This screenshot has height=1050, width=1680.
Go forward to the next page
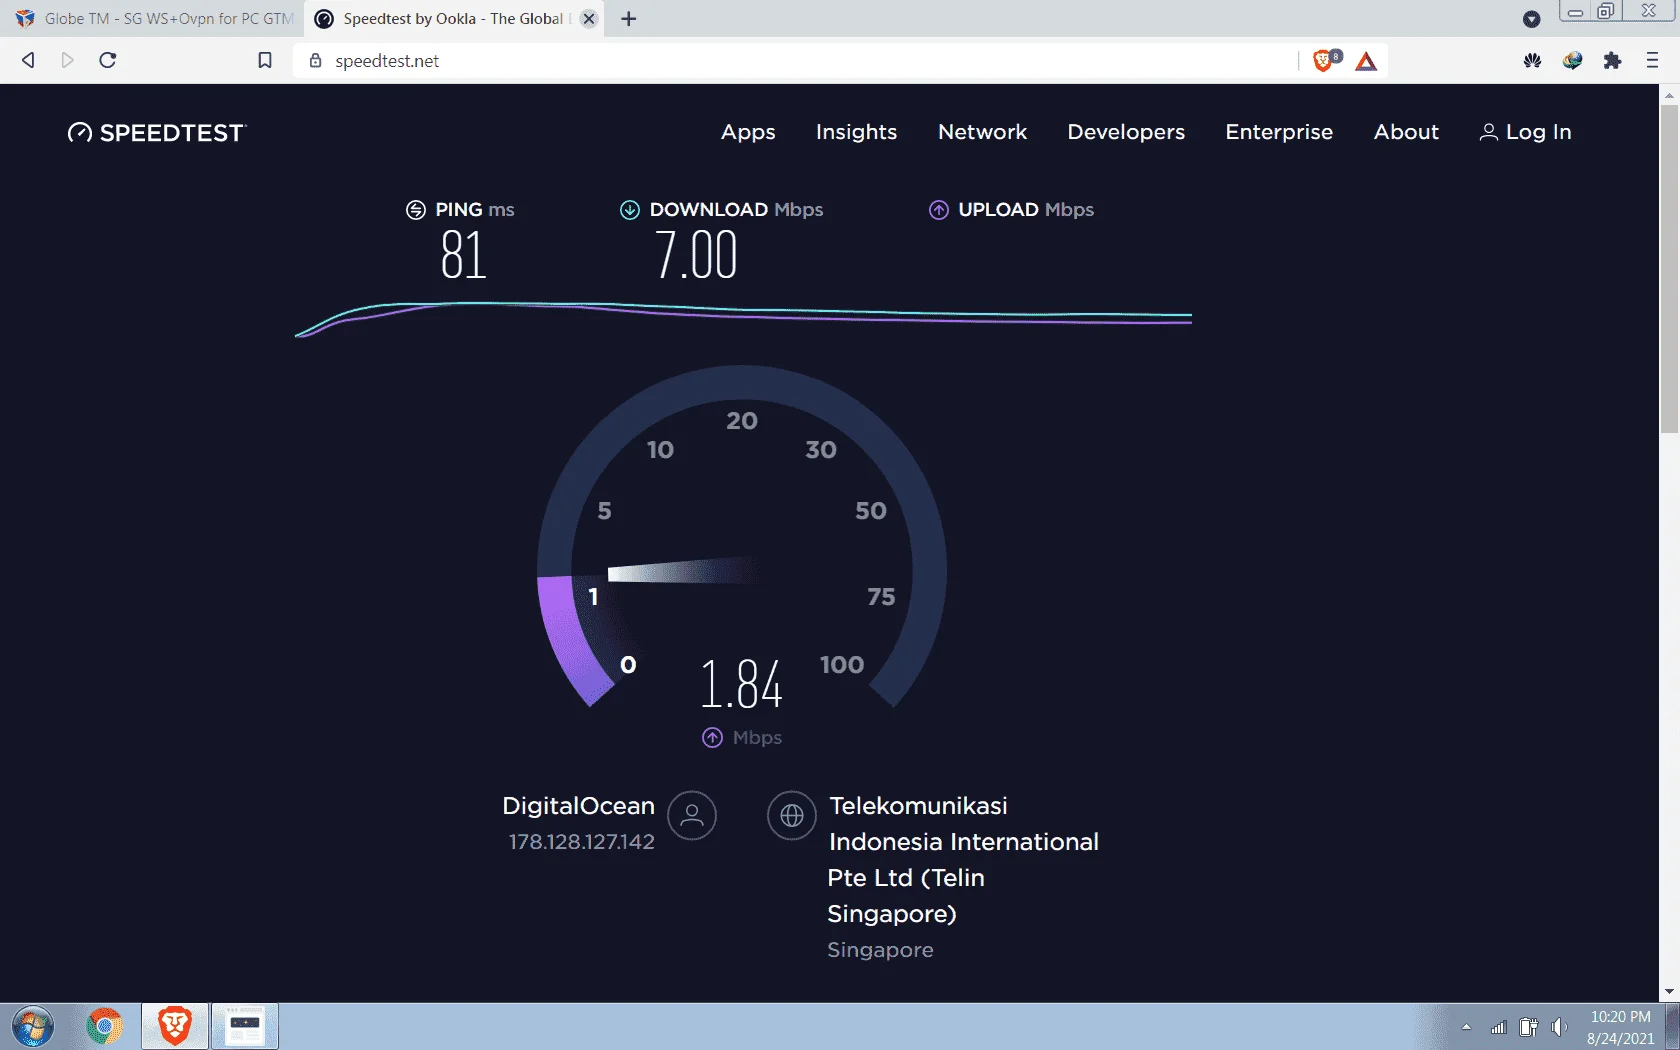[x=67, y=61]
